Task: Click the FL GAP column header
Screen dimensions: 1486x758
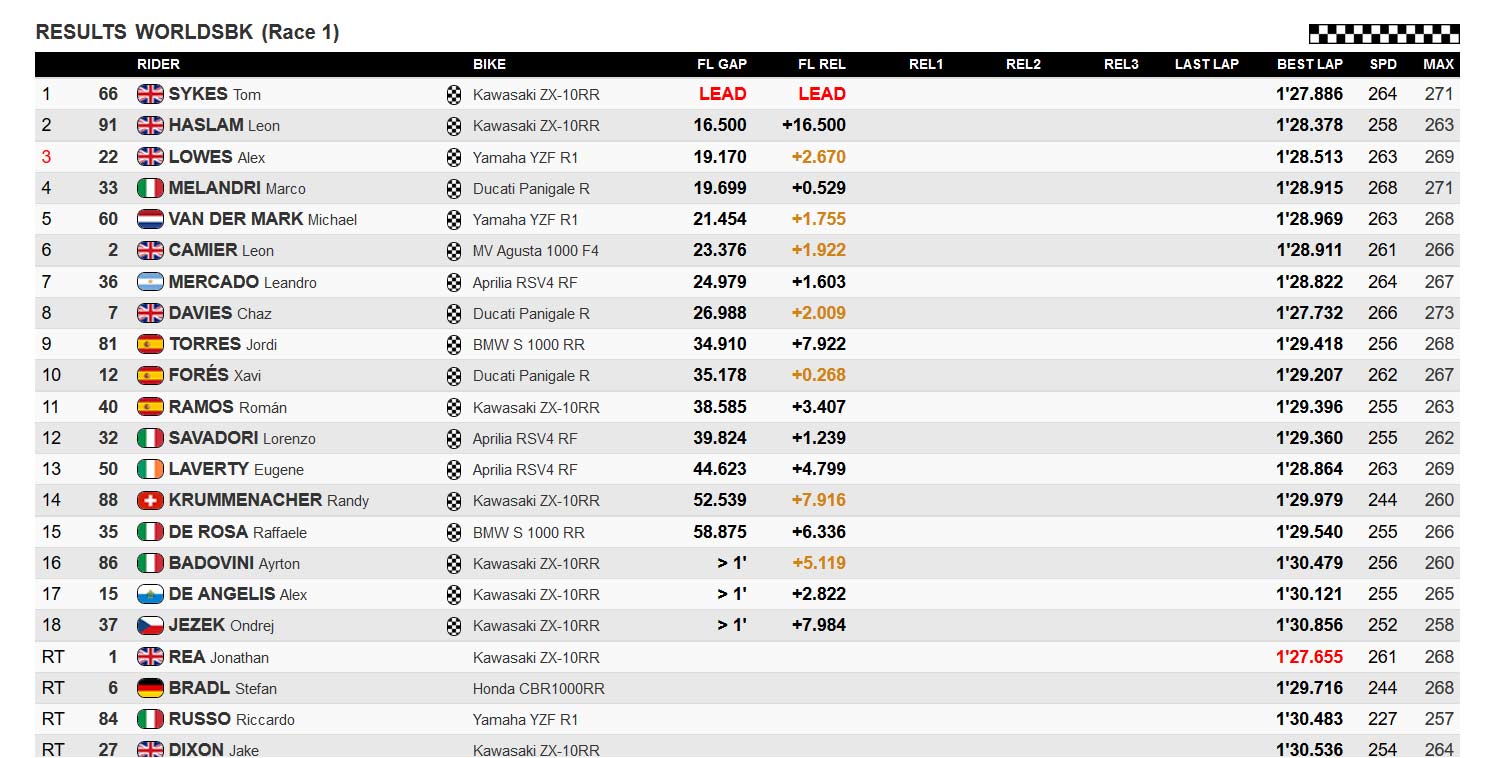Action: (722, 64)
